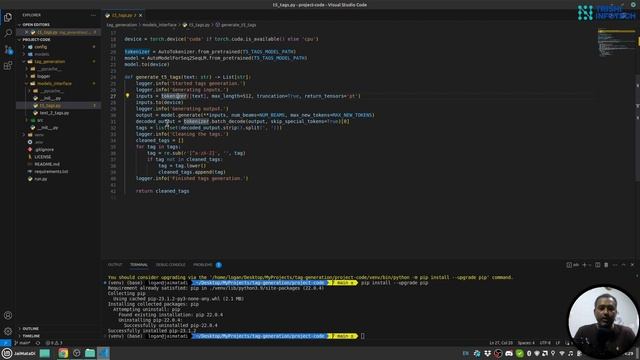The height and width of the screenshot is (360, 640).
Task: Click the kill terminal trash icon
Action: coord(606,265)
